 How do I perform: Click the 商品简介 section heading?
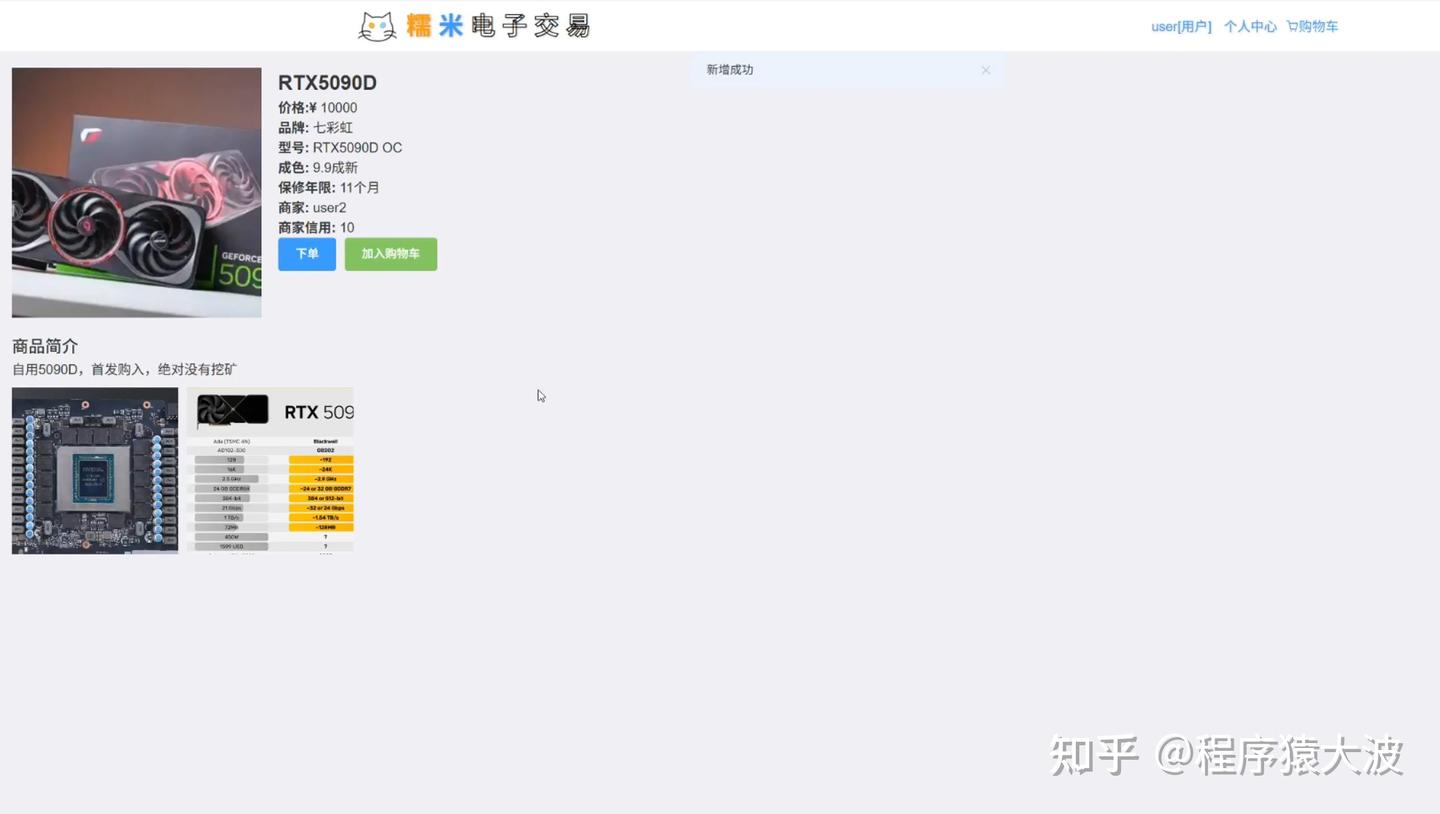click(x=45, y=347)
